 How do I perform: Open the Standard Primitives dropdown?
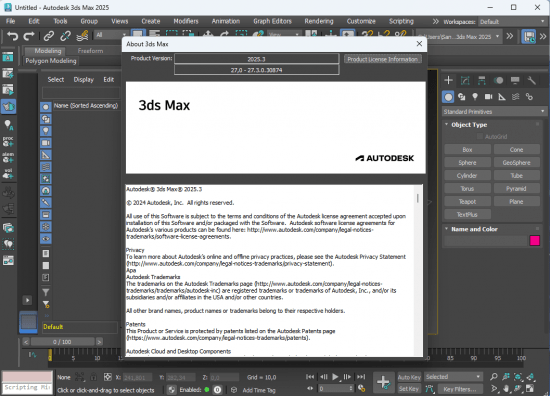point(494,112)
